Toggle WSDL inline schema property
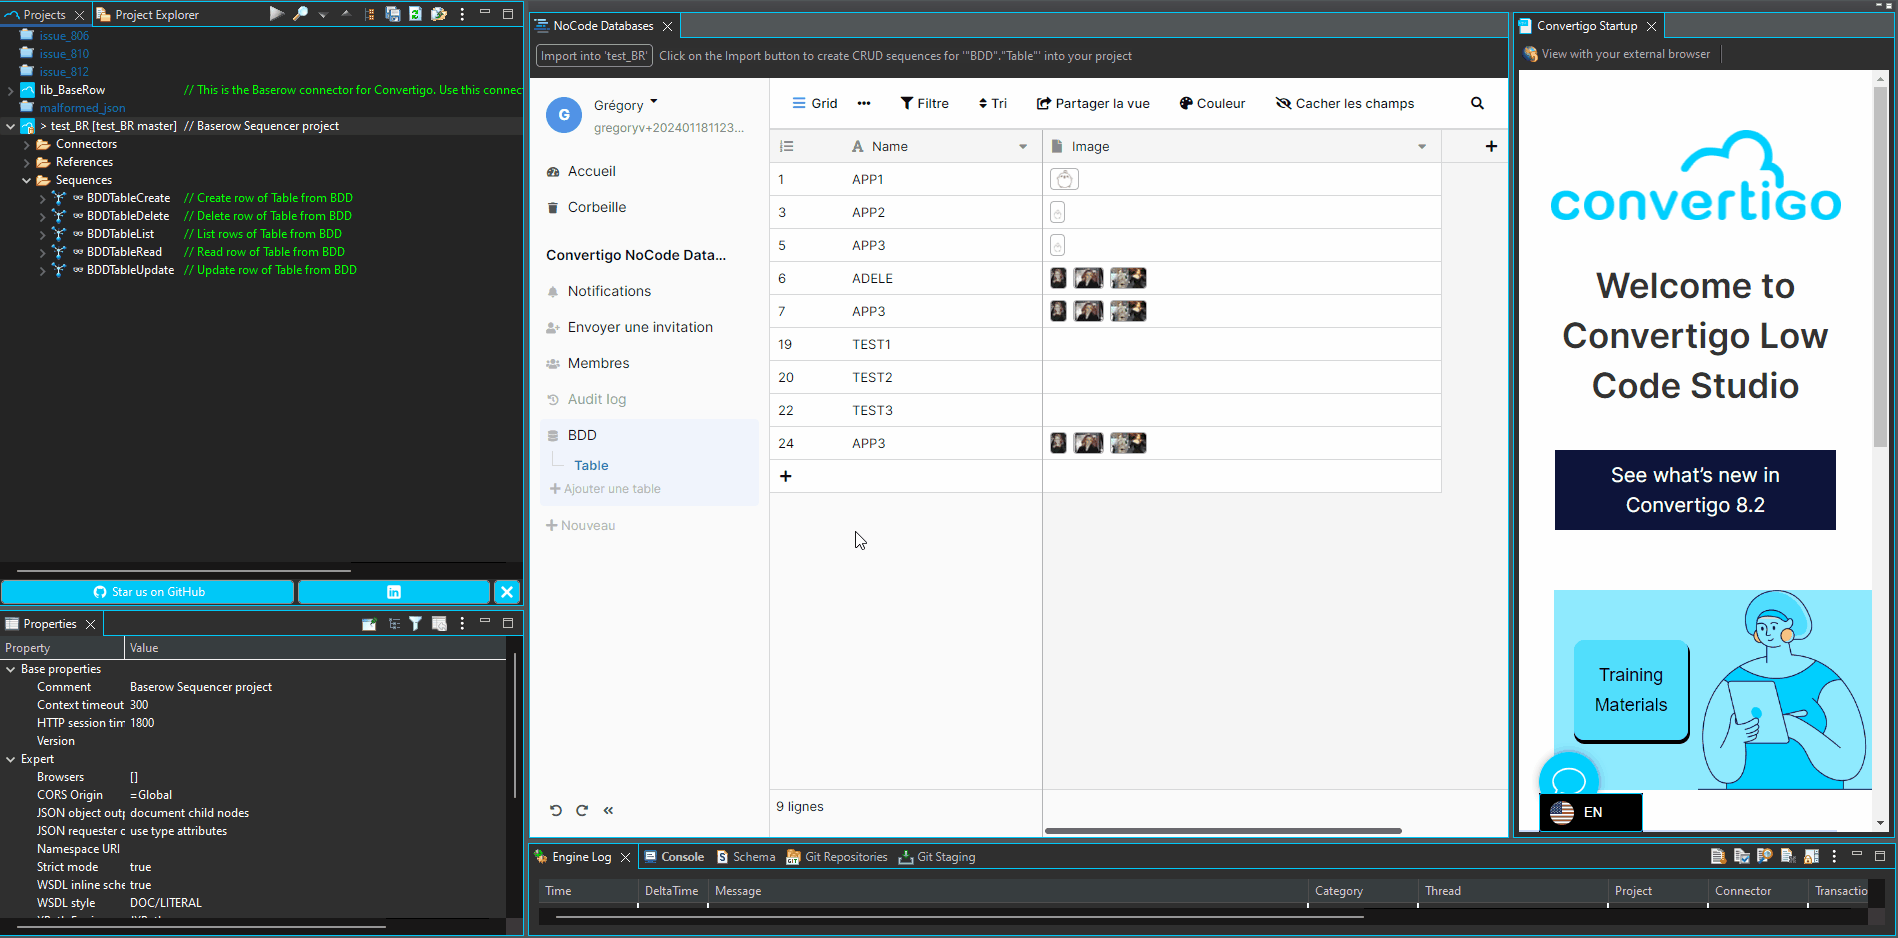 [x=140, y=884]
